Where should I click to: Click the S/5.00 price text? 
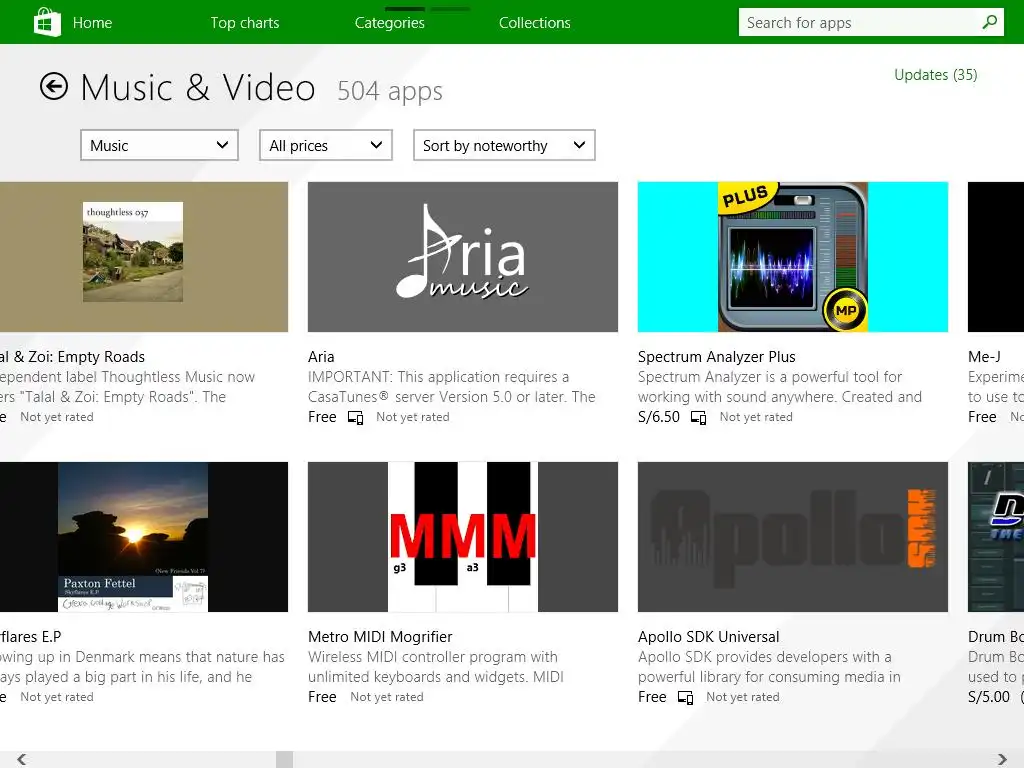point(989,697)
